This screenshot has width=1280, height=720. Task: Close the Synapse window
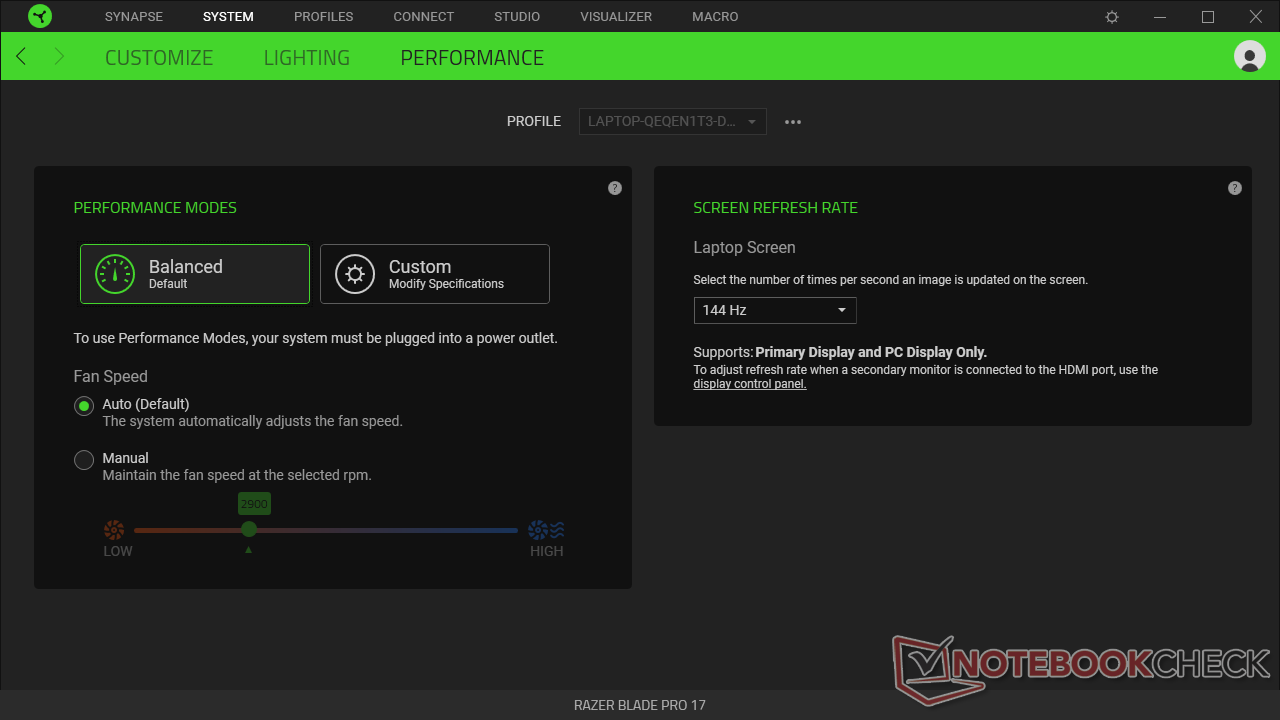[x=1256, y=17]
